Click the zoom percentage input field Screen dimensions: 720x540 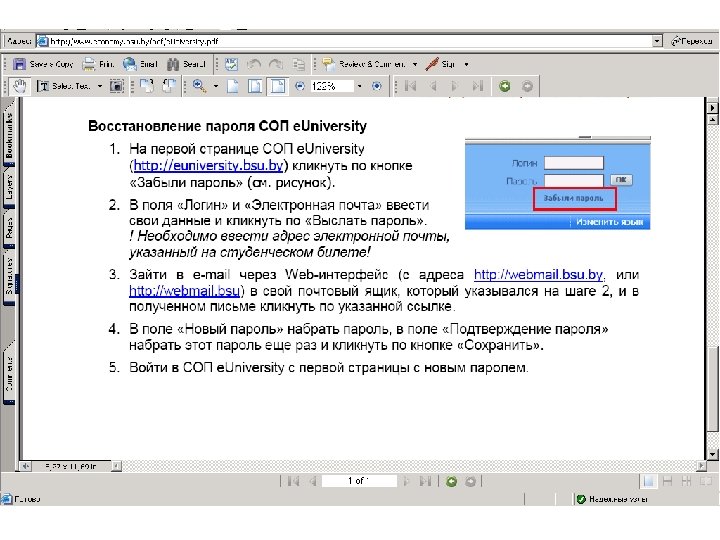coord(332,86)
